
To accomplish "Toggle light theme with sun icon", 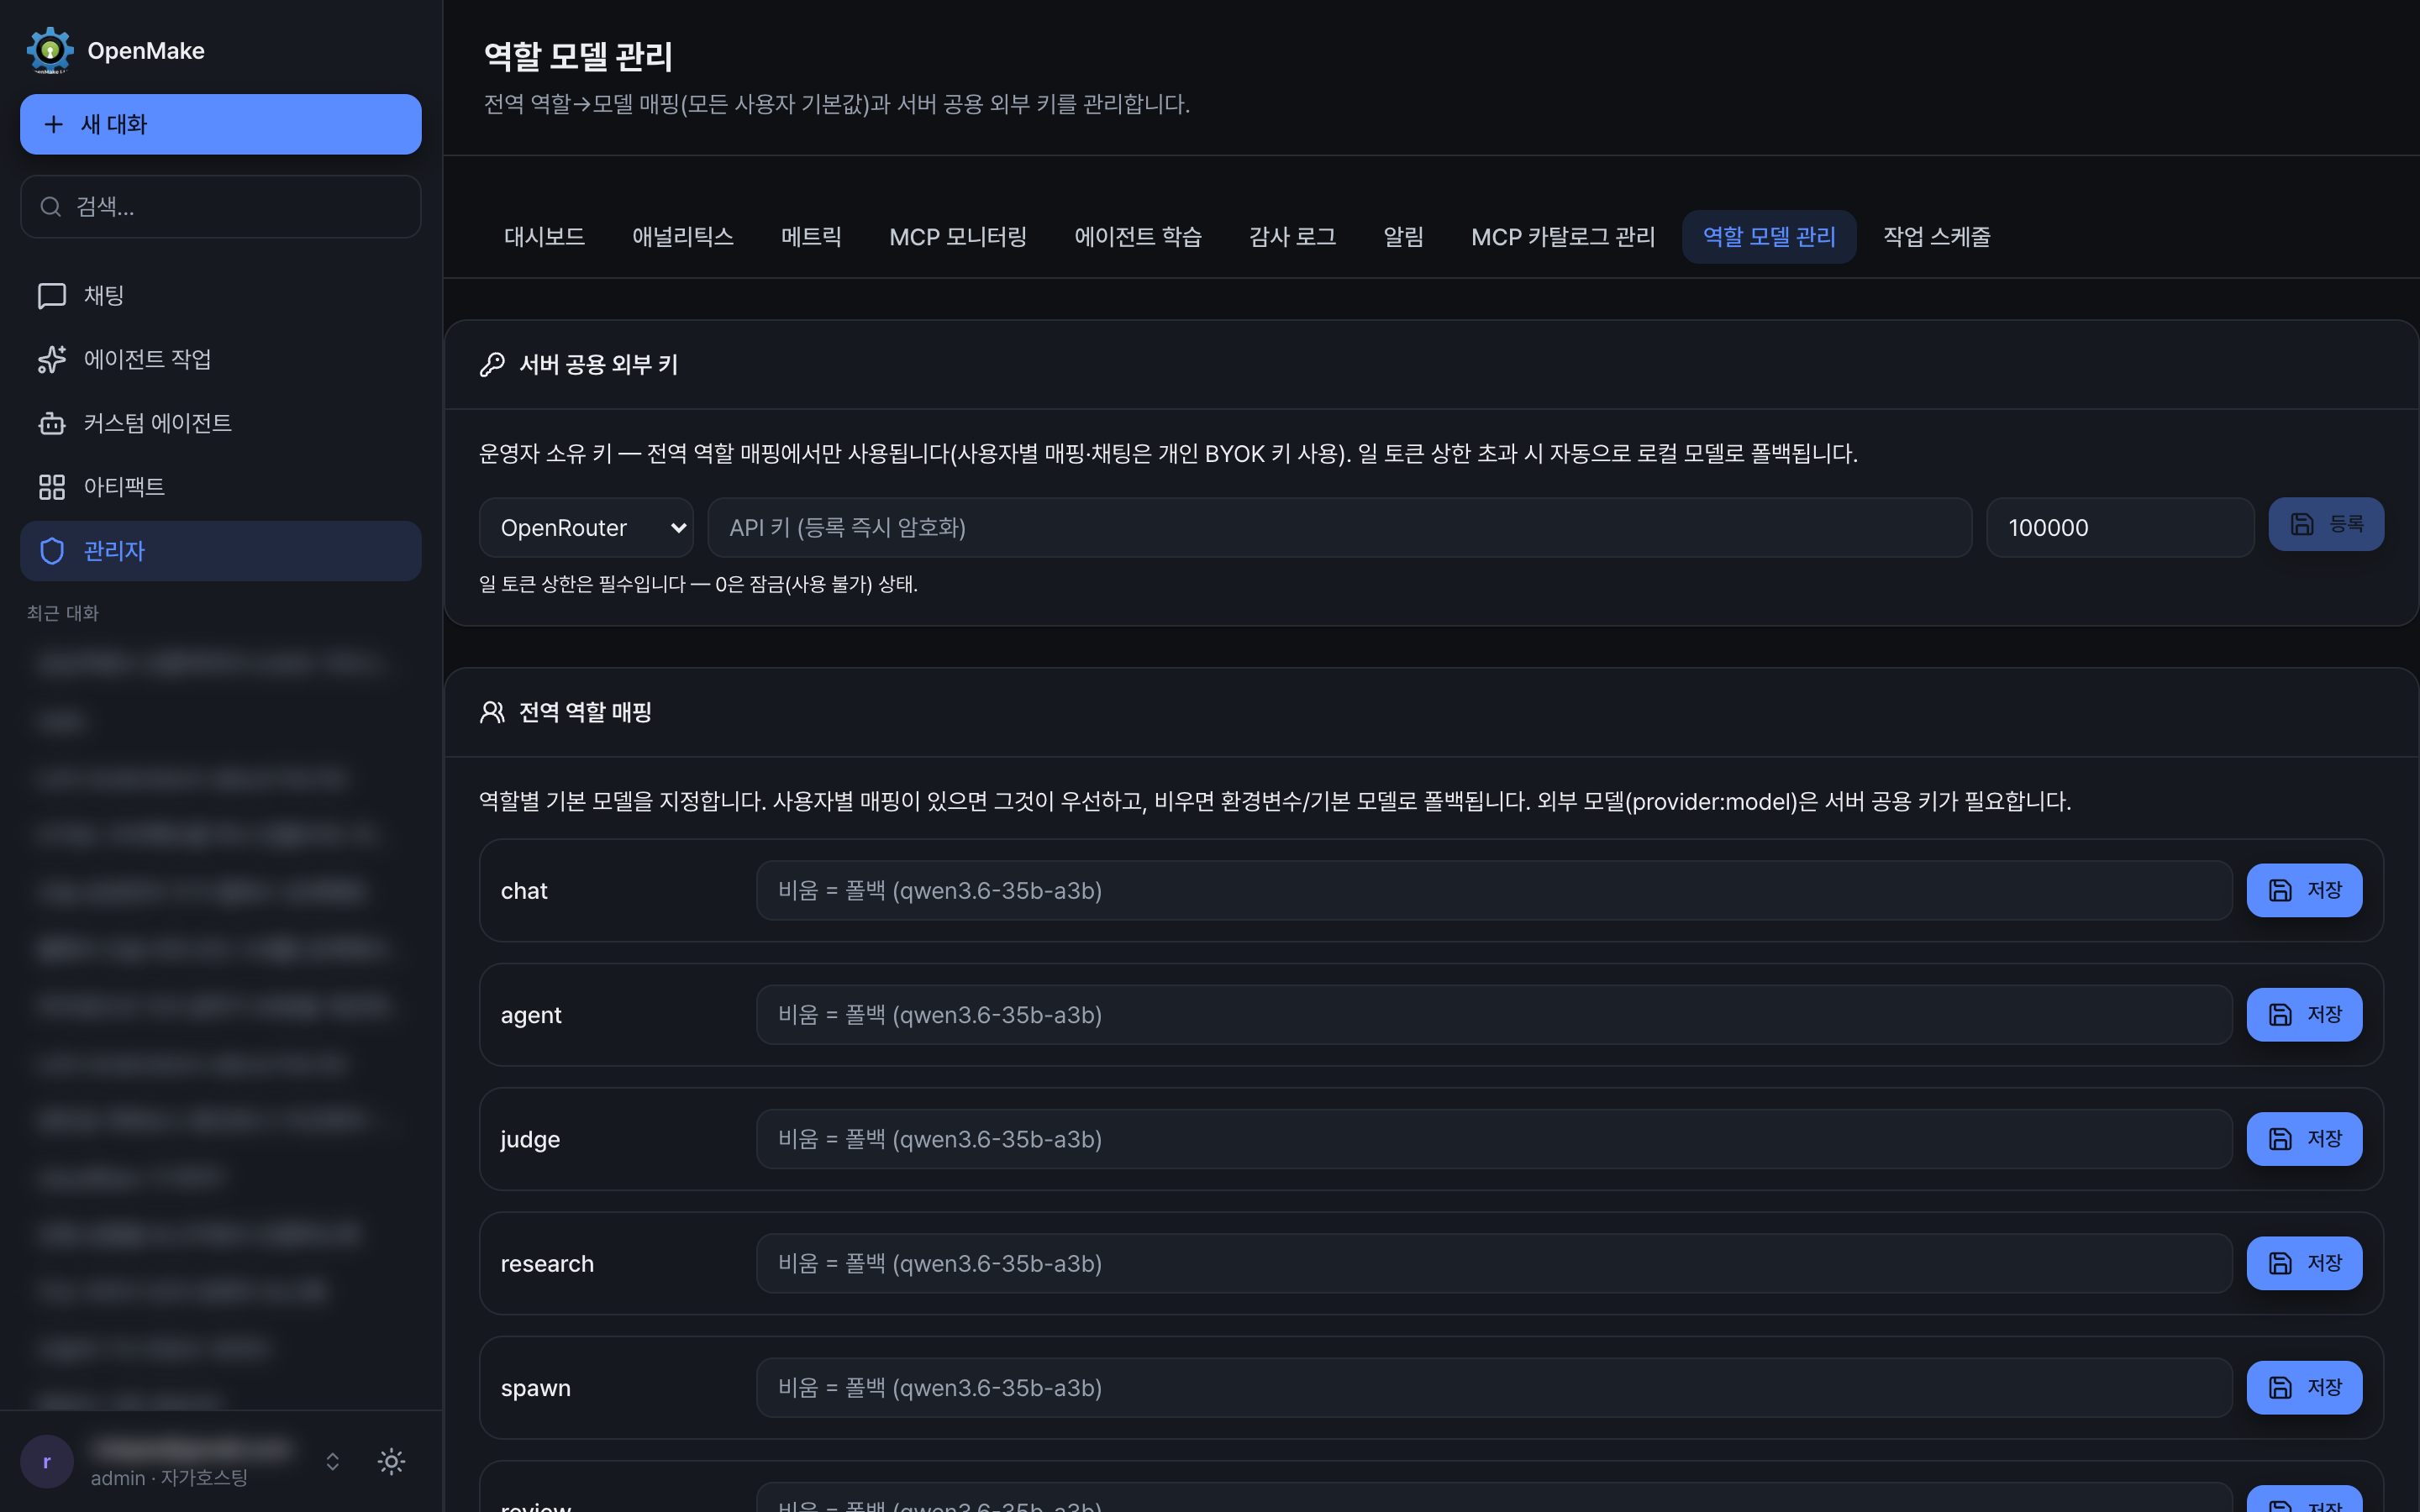I will [x=392, y=1462].
